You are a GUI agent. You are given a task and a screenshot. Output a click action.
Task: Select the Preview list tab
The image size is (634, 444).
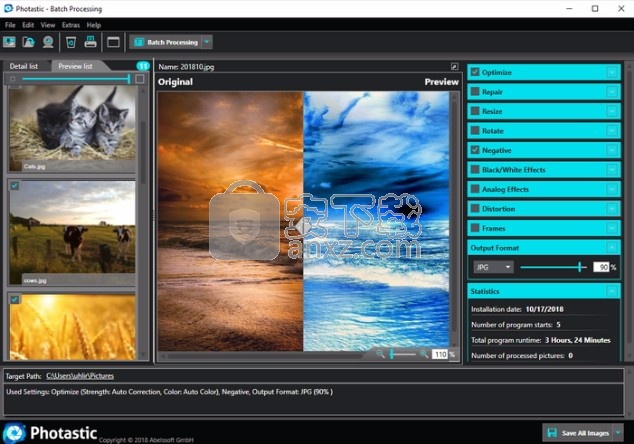click(75, 66)
